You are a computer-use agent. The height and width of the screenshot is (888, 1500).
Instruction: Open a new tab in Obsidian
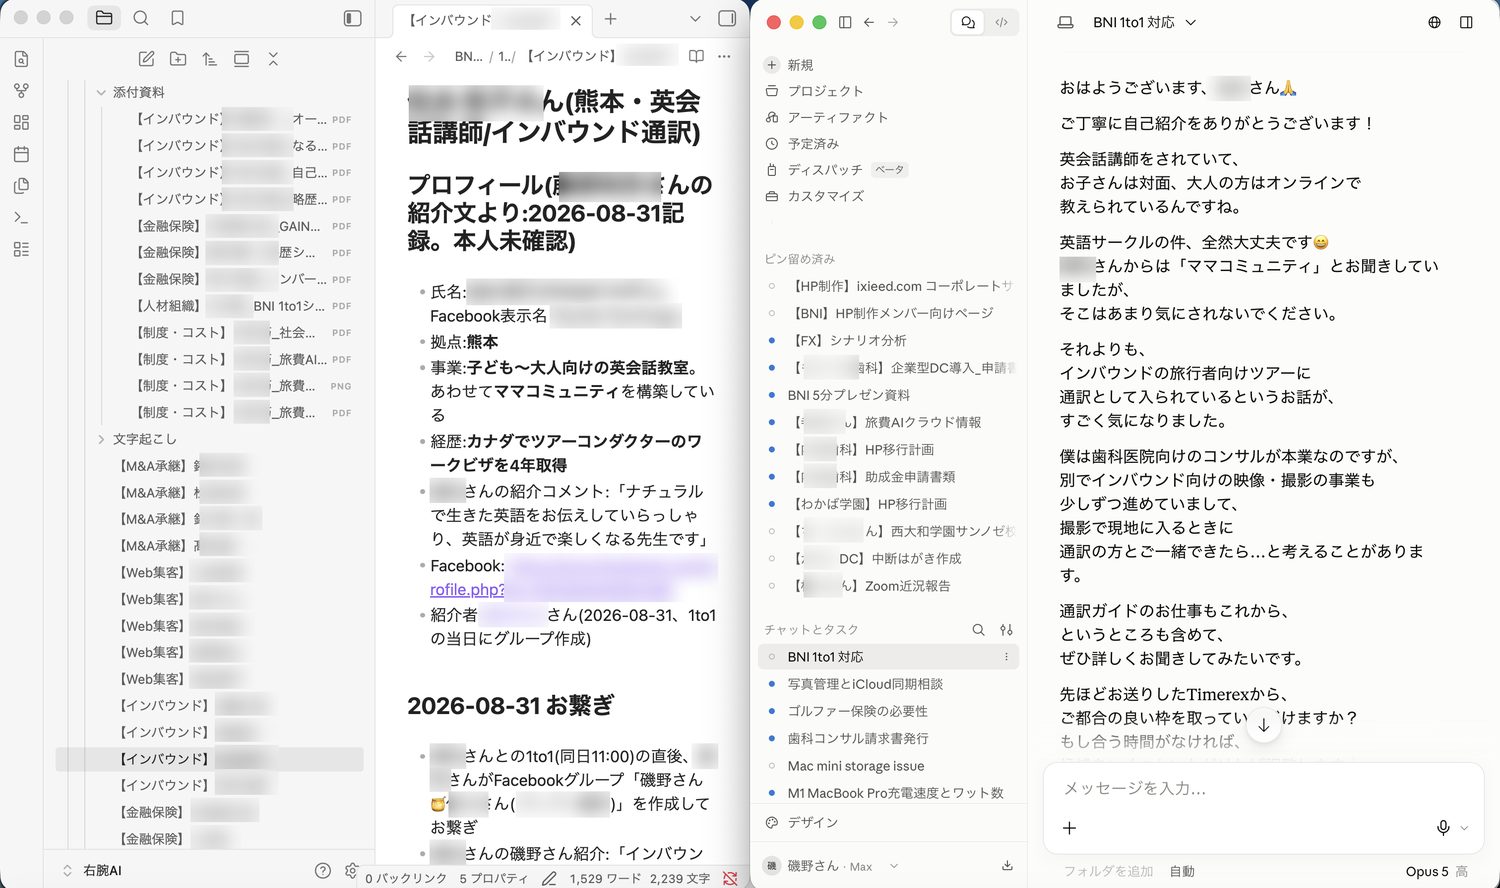pos(611,19)
